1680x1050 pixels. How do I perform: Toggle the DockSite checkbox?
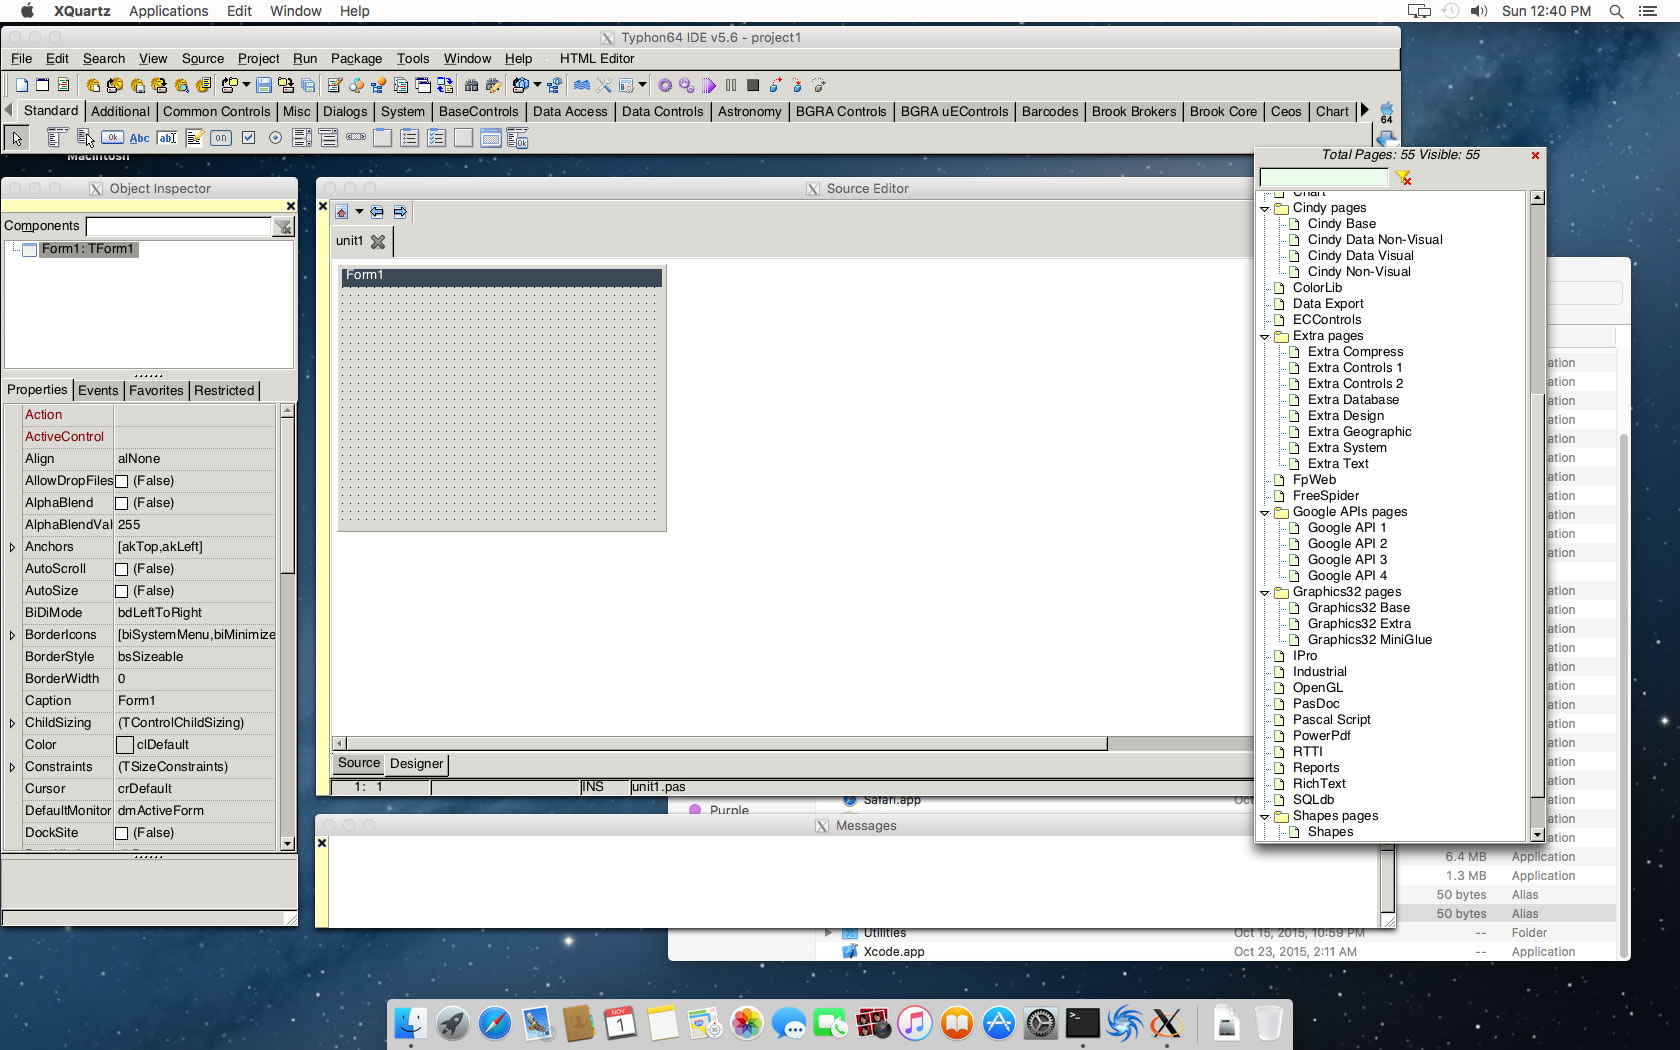coord(122,833)
